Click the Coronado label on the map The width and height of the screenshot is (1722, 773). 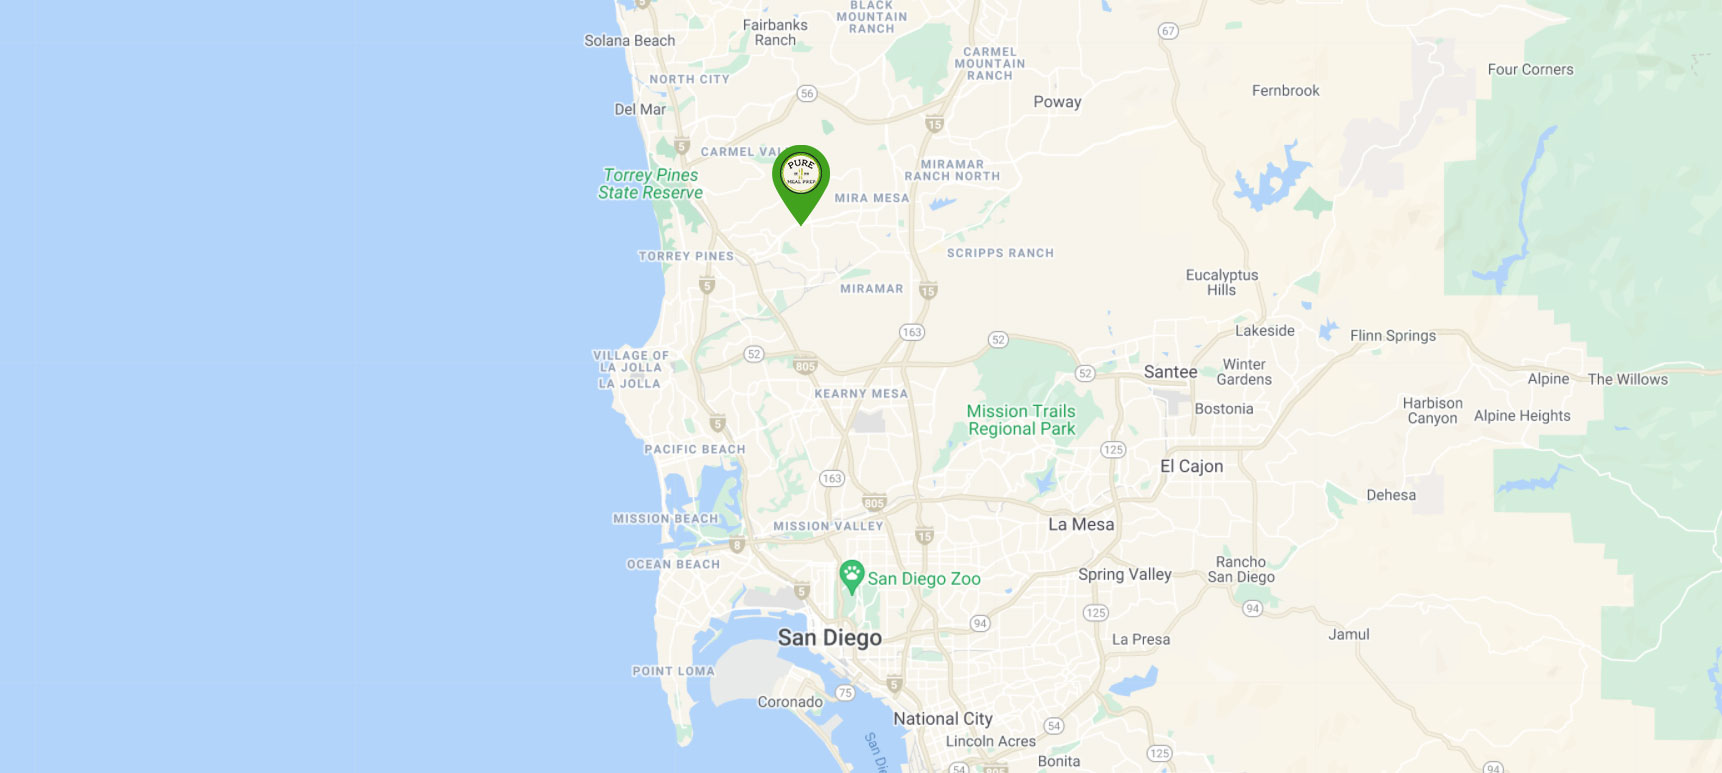click(790, 702)
